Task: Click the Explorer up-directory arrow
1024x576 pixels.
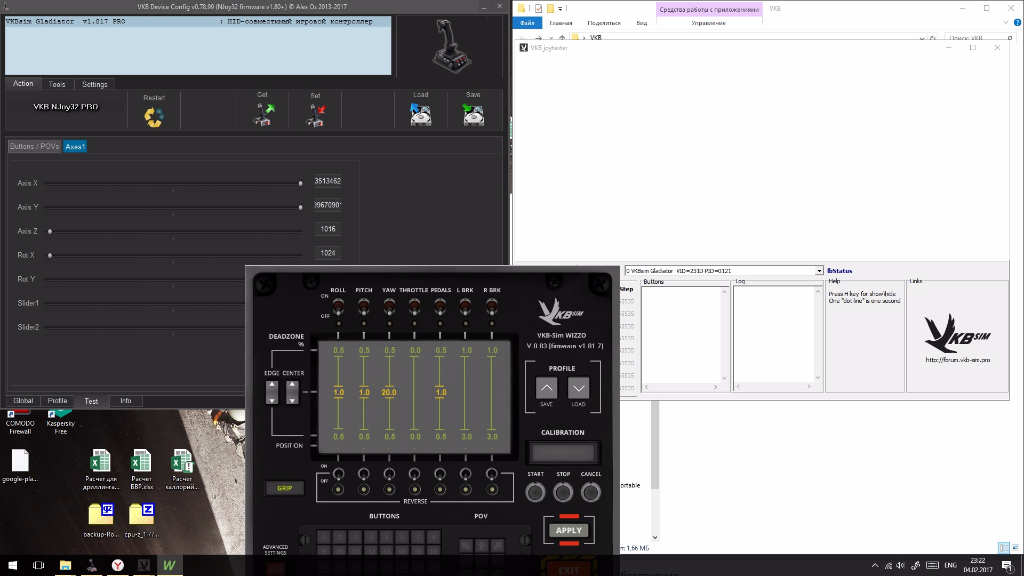Action: click(x=562, y=38)
